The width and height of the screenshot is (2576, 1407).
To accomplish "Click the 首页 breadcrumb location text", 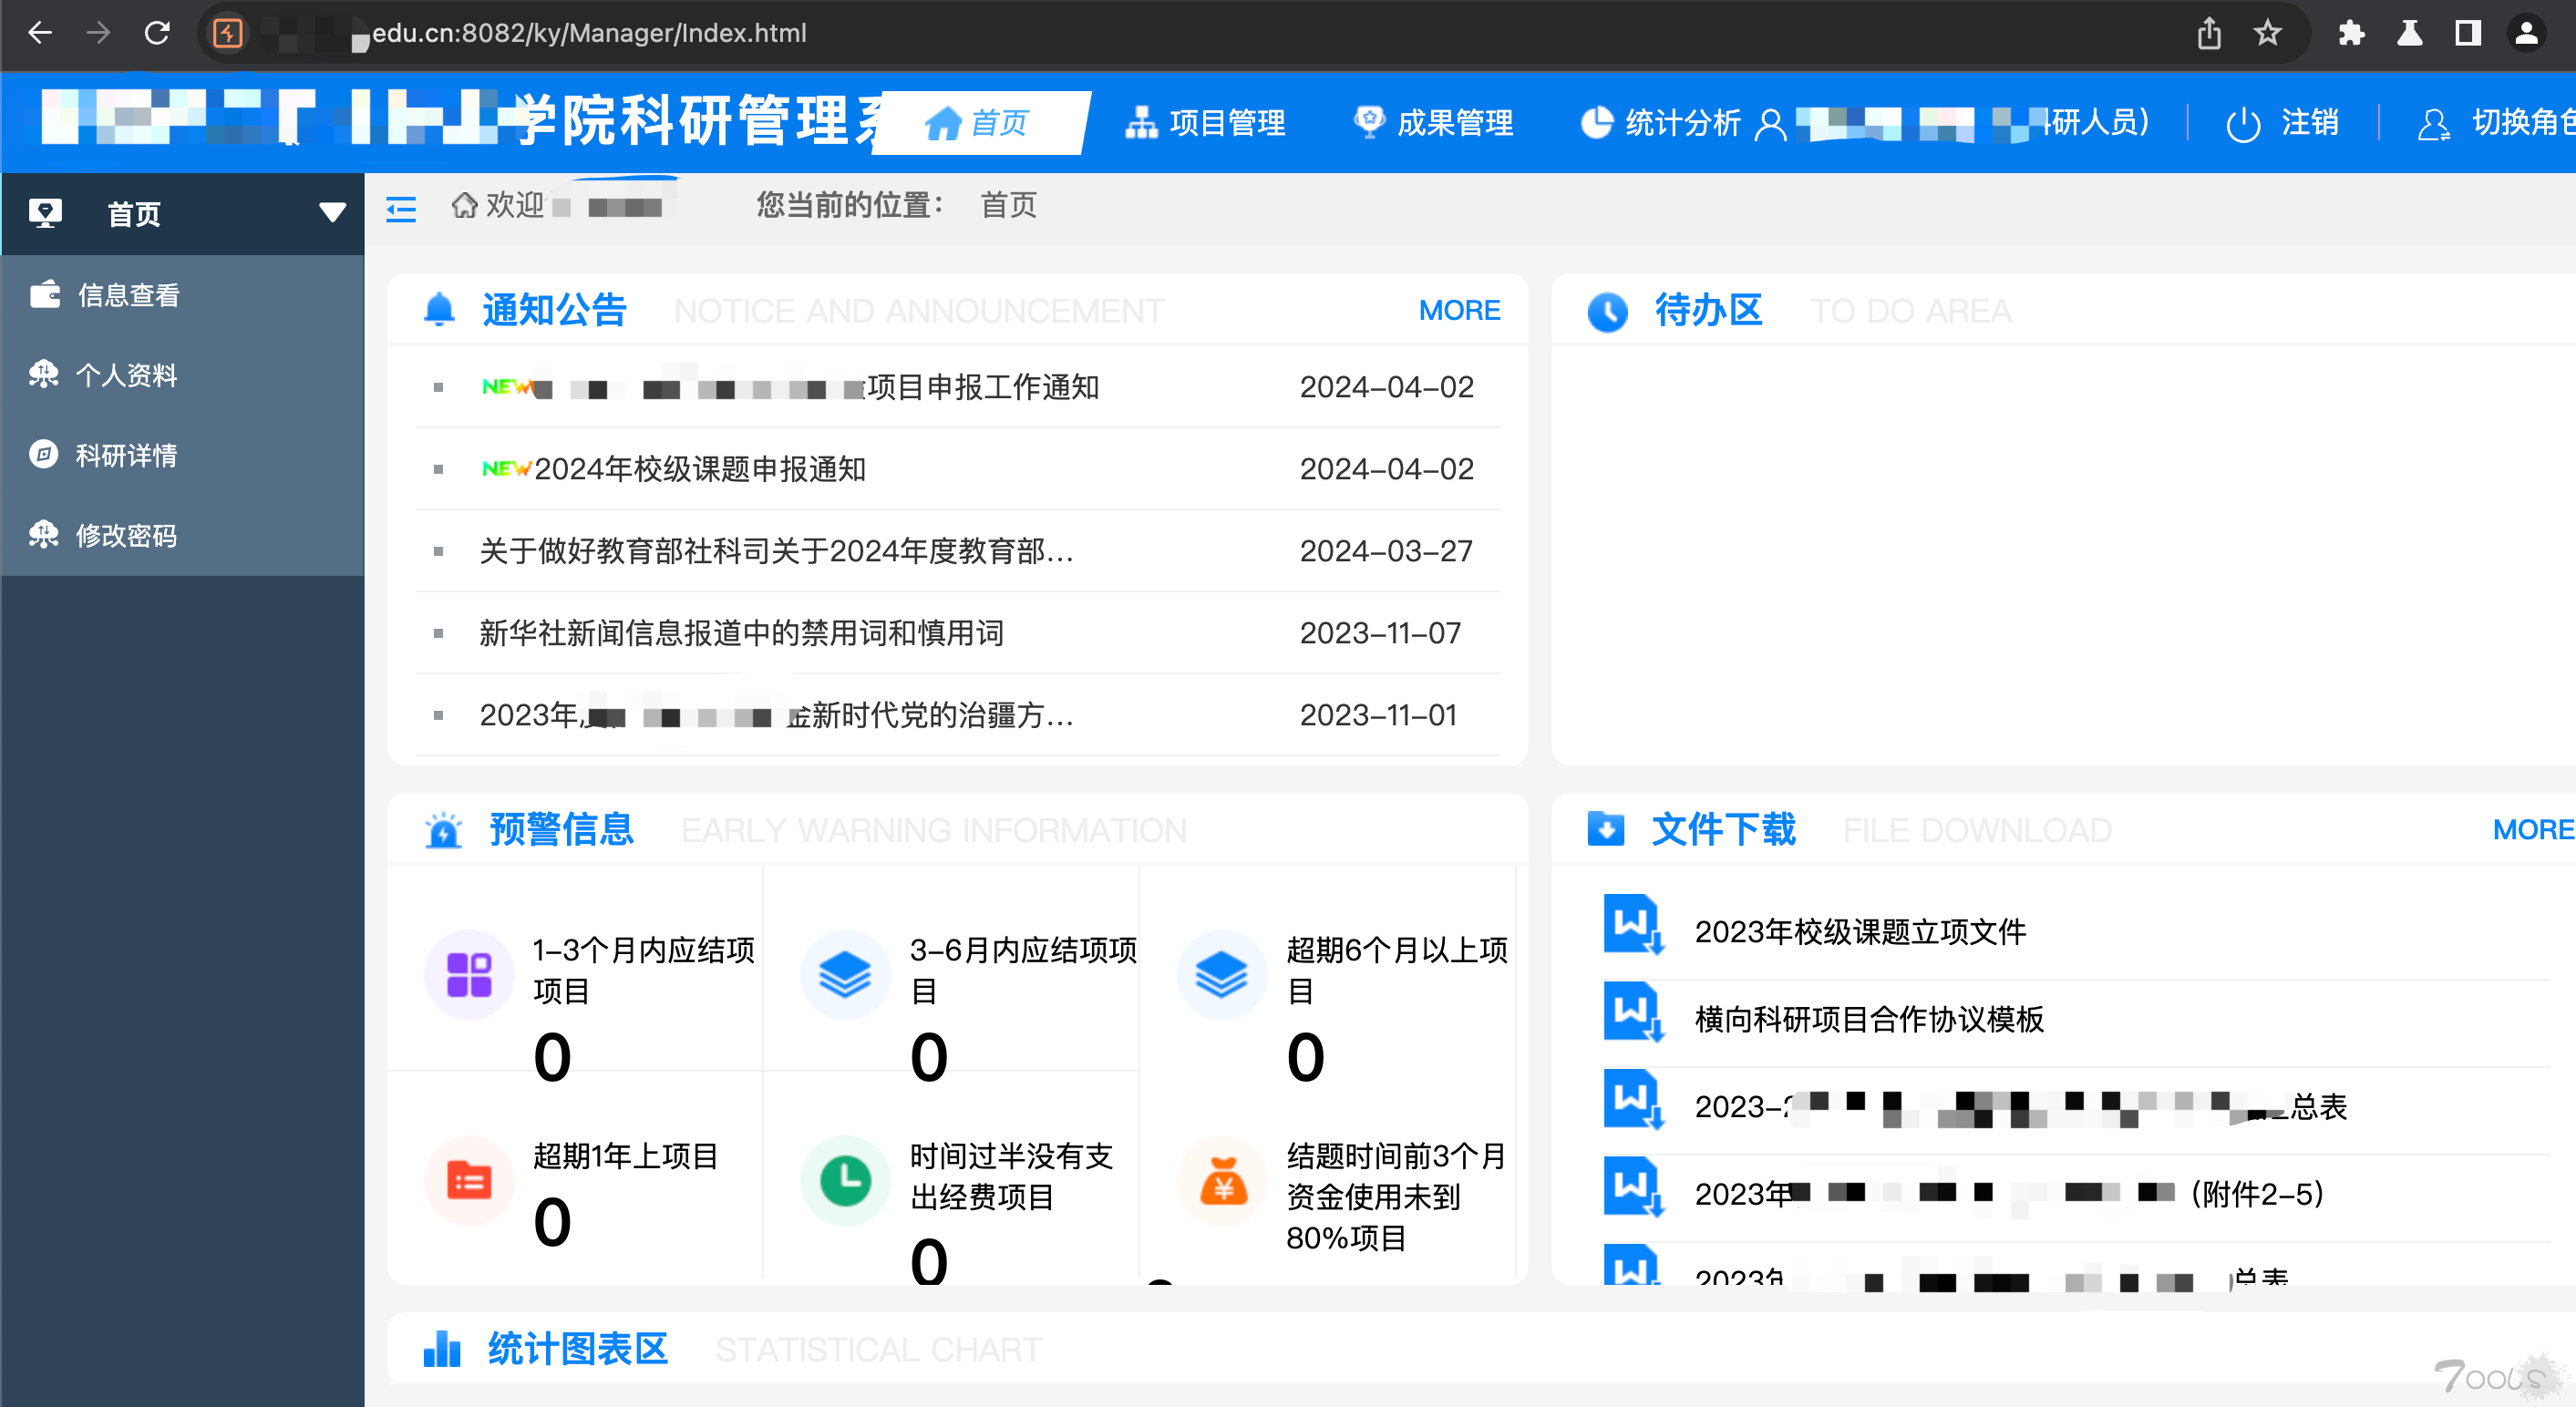I will point(1008,205).
